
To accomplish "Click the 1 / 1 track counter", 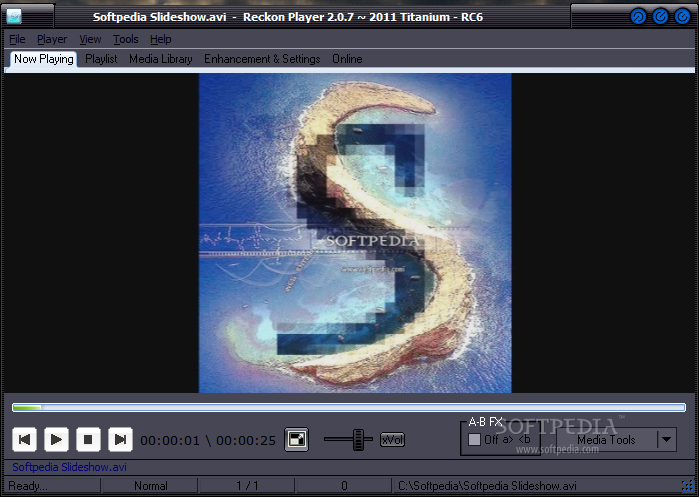I will point(247,486).
